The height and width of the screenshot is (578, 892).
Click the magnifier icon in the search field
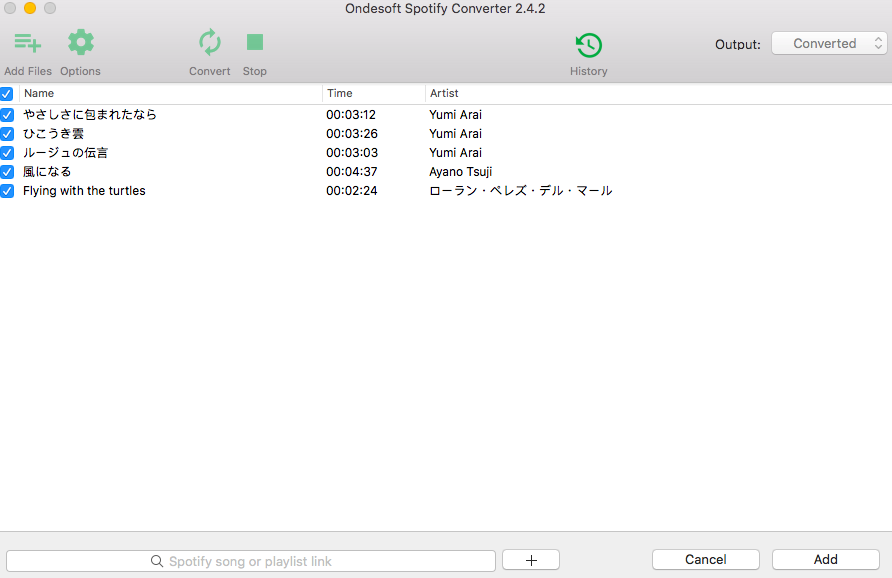click(x=156, y=561)
